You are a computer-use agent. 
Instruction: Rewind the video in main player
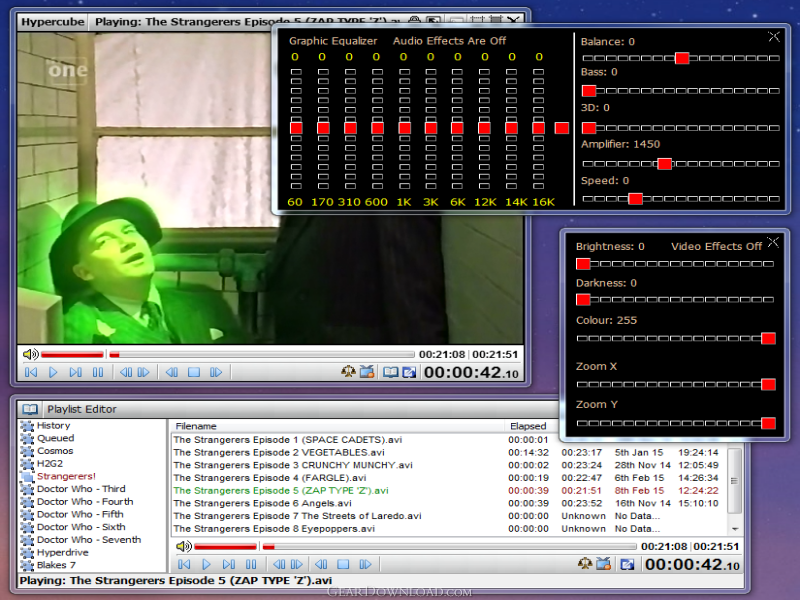(172, 372)
